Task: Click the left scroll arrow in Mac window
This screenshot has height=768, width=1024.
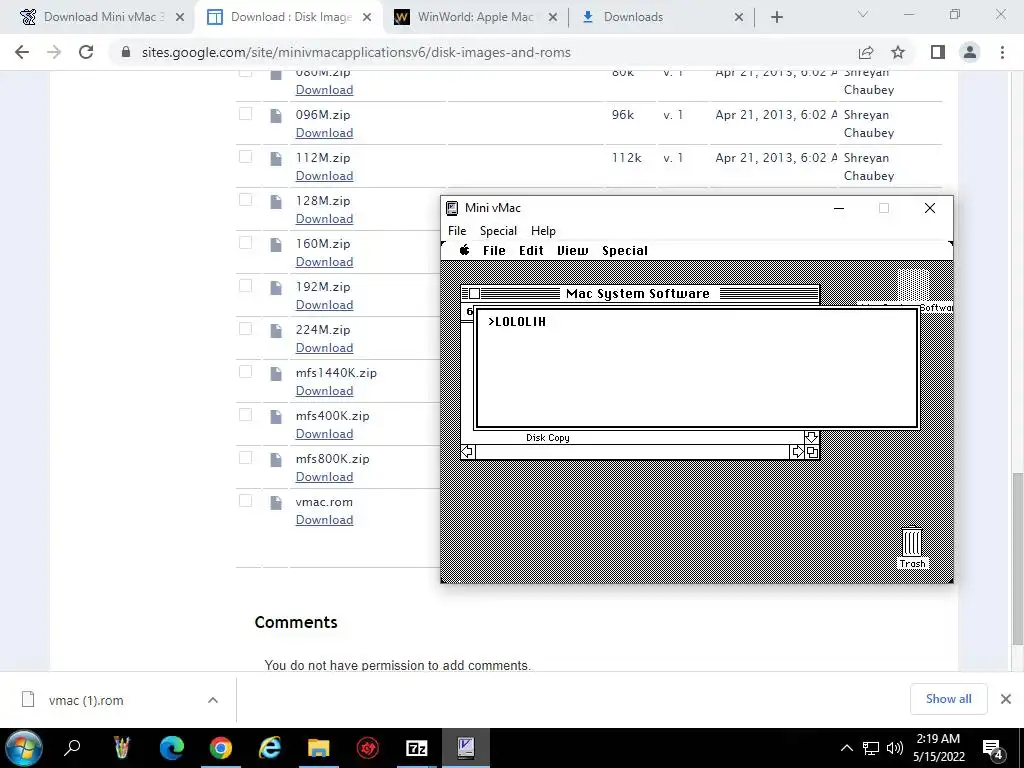Action: [468, 452]
